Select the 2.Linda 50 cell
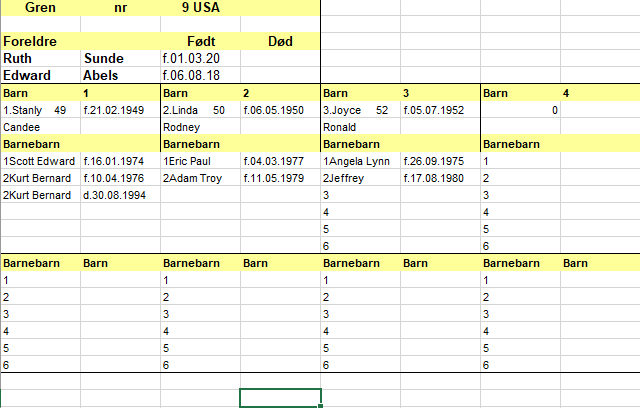Viewport: 641px width, 408px height. 200,110
